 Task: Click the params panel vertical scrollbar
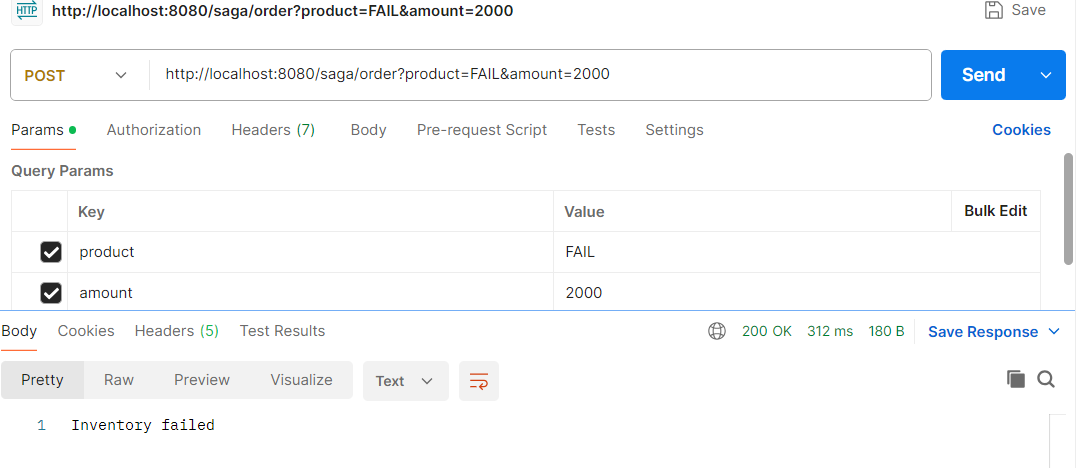tap(1068, 208)
